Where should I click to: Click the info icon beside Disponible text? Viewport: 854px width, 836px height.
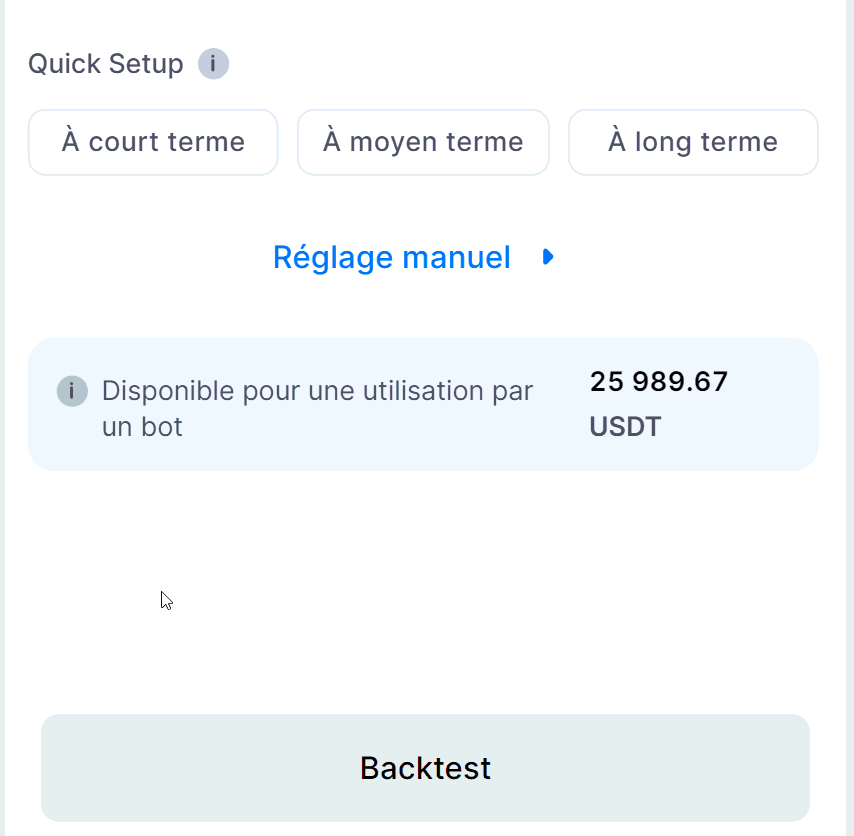tap(72, 391)
